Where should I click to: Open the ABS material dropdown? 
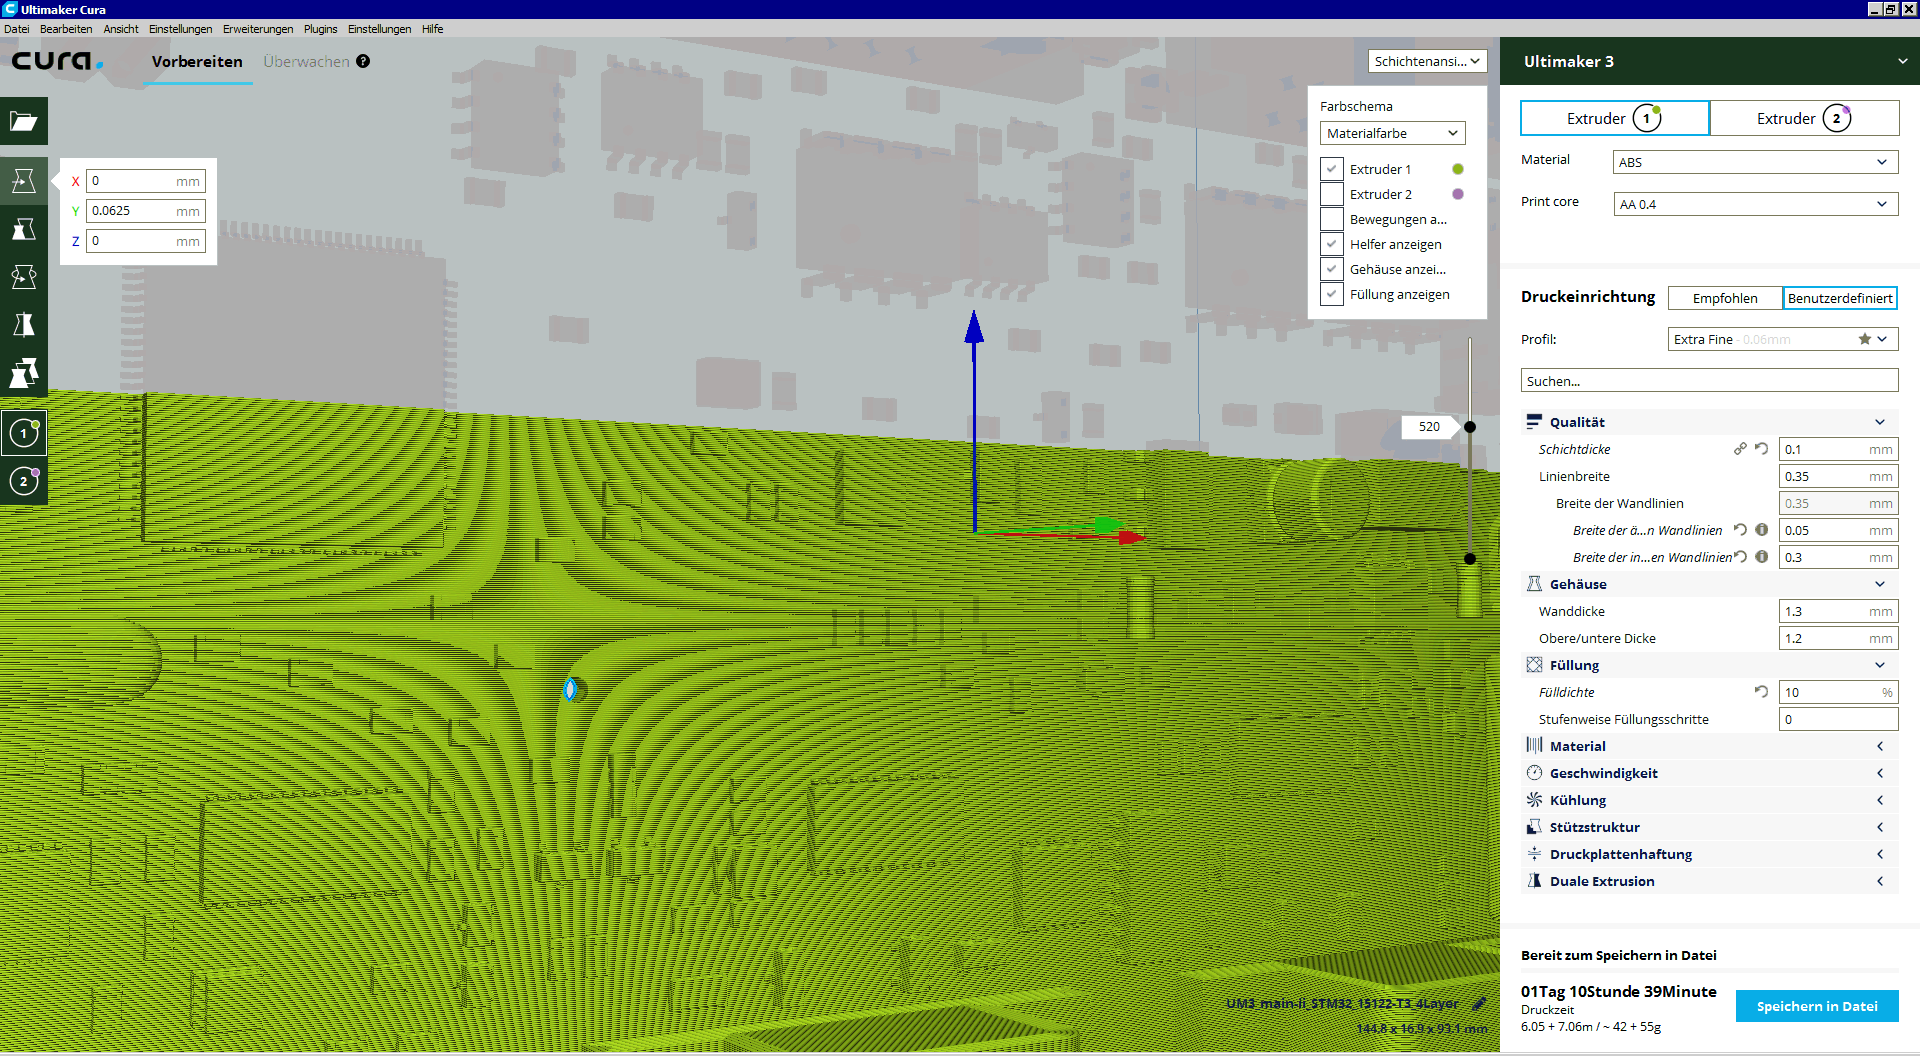pos(1755,162)
